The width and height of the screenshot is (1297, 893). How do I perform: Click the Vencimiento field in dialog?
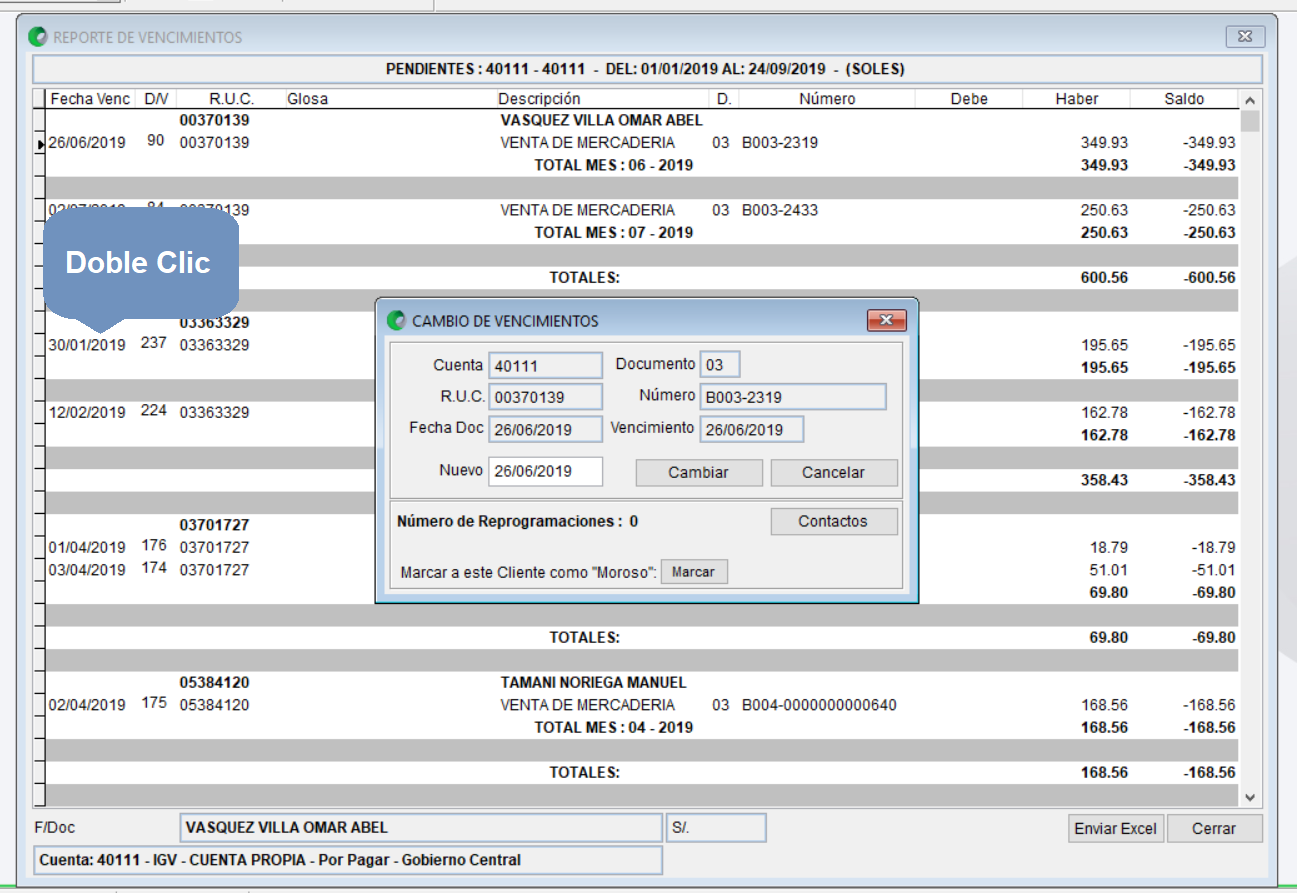752,429
